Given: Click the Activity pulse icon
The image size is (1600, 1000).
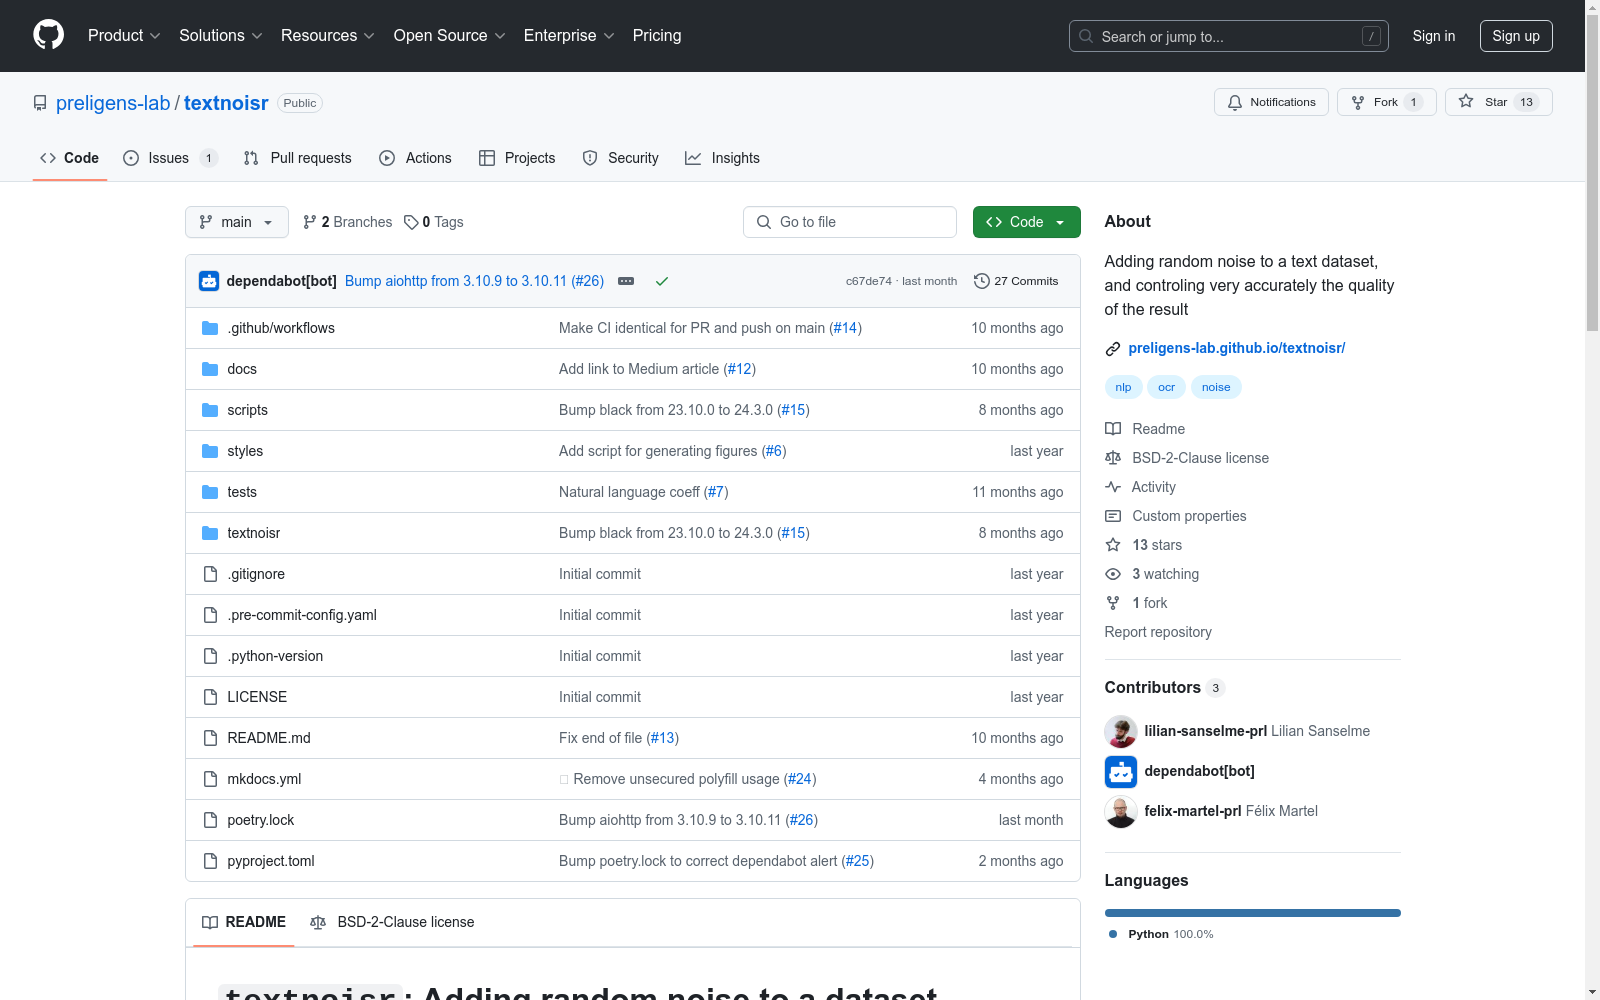Looking at the screenshot, I should click(x=1113, y=487).
